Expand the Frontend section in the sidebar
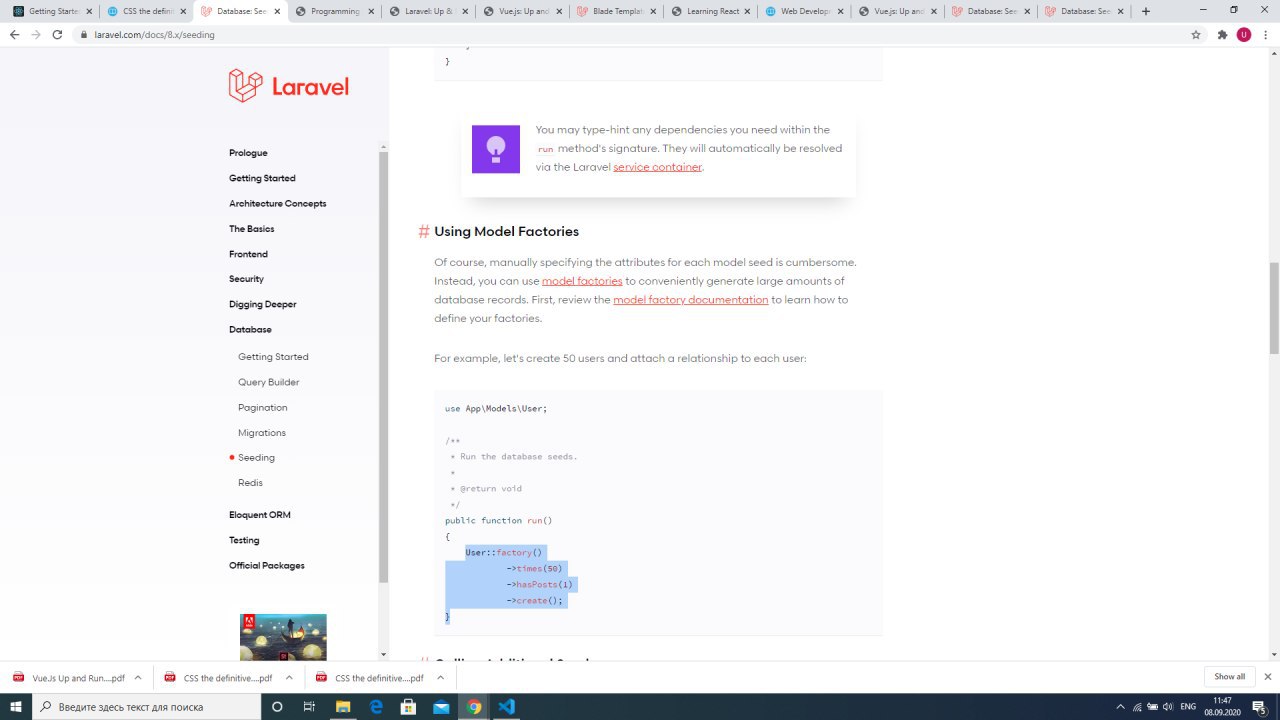 (248, 254)
